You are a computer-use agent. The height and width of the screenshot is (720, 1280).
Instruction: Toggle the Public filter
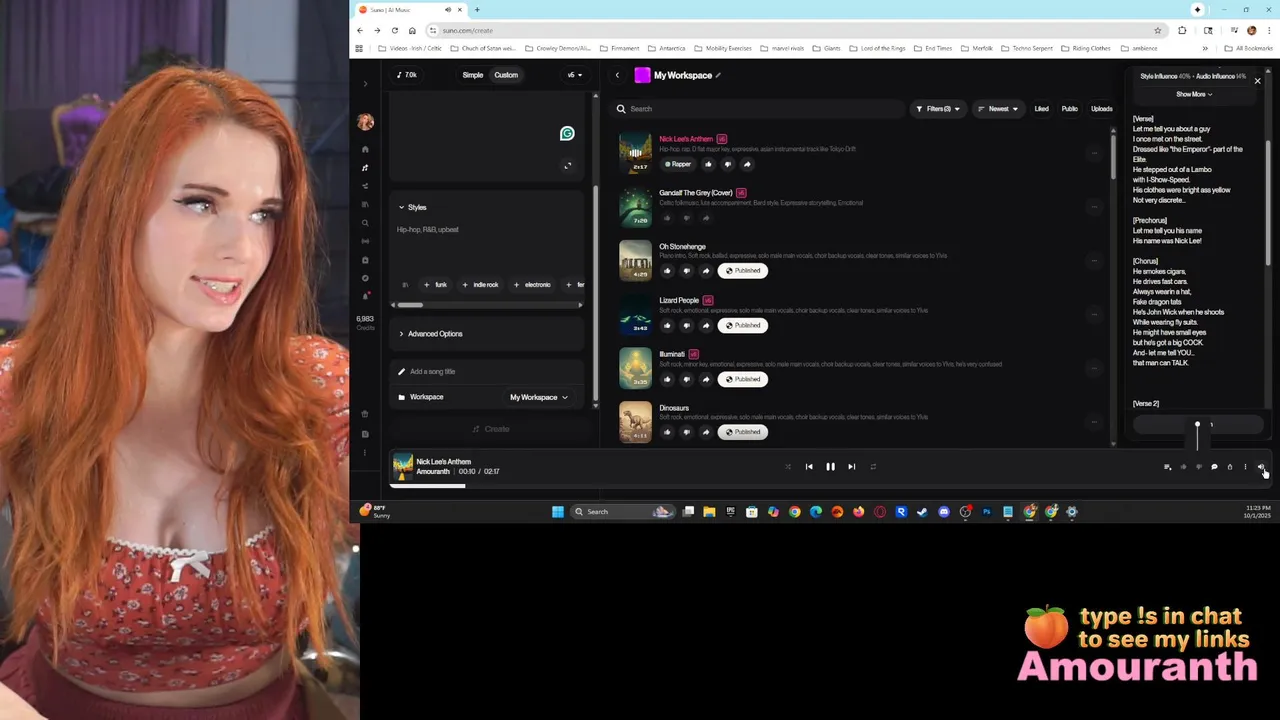(1069, 109)
